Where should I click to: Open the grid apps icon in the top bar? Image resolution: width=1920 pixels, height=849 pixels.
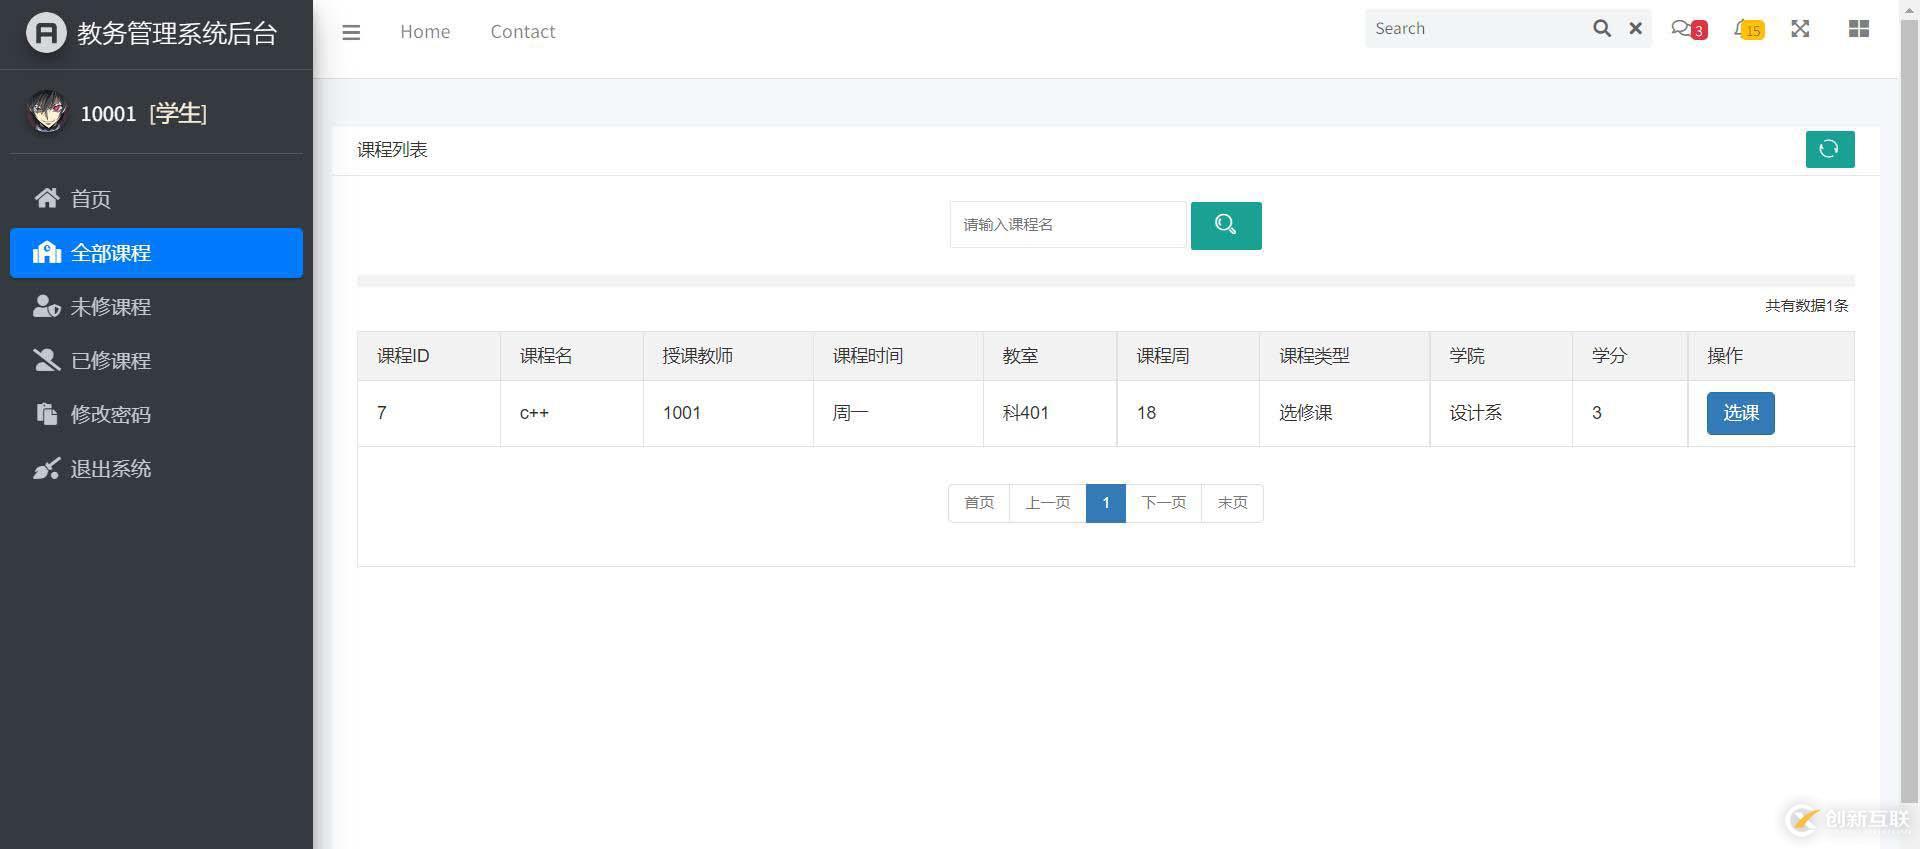click(1859, 28)
